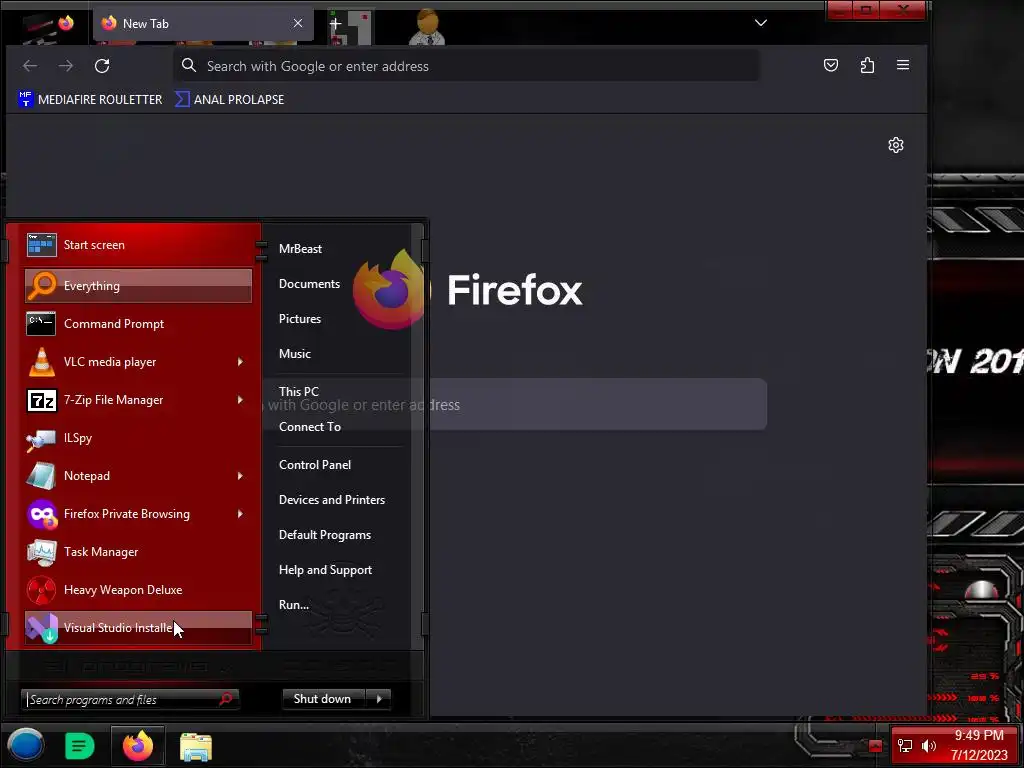Open Visual Studio Installer
Viewport: 1024px width, 768px height.
pos(138,628)
